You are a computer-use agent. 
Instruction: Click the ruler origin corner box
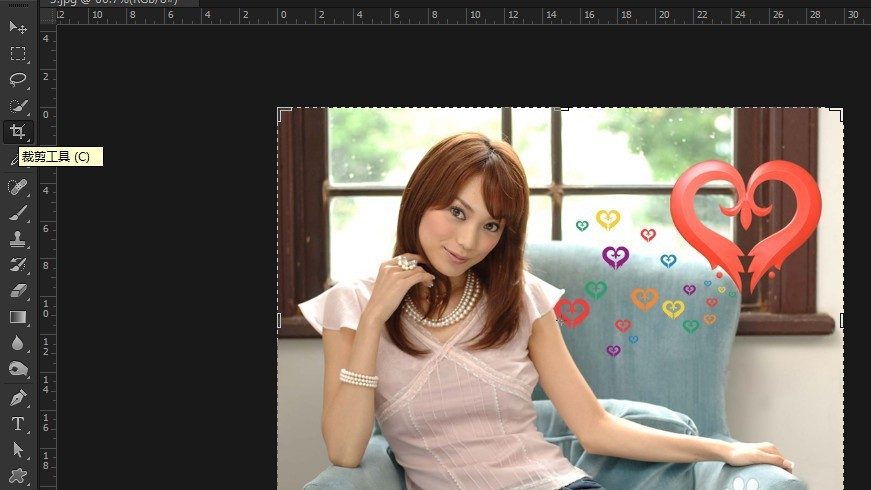(48, 16)
